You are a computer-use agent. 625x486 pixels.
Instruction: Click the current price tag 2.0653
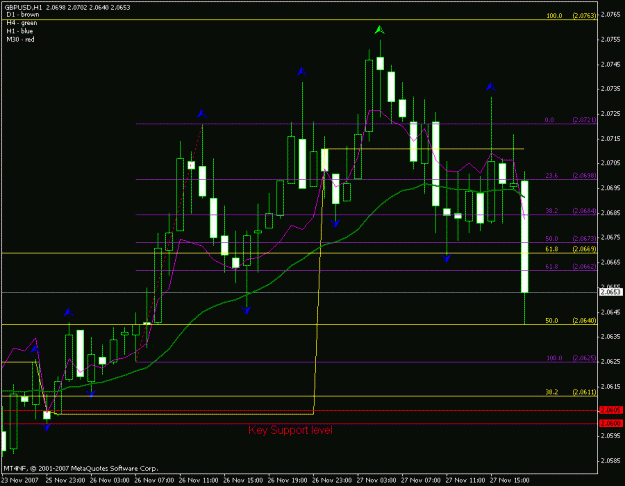click(x=611, y=292)
